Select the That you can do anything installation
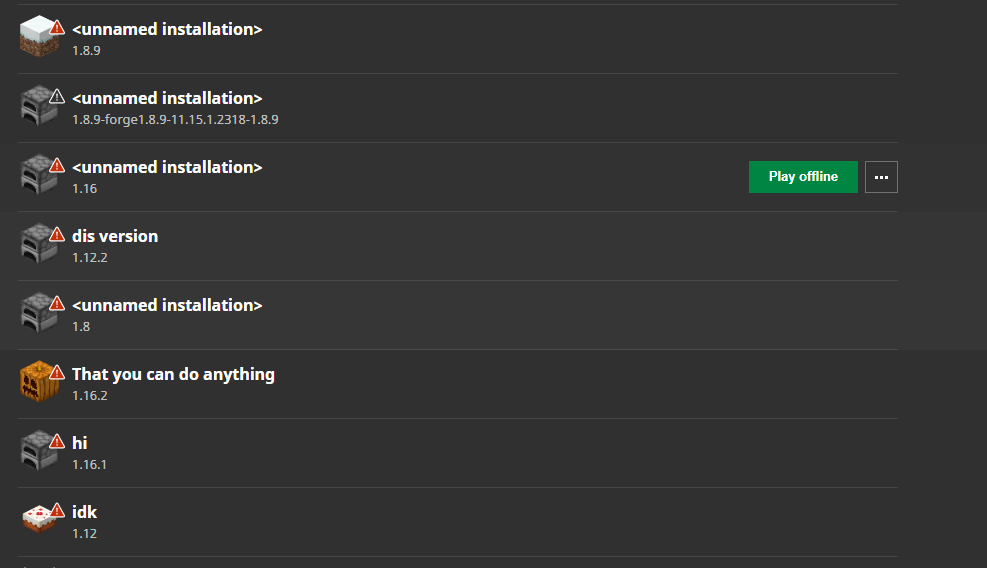 [173, 375]
